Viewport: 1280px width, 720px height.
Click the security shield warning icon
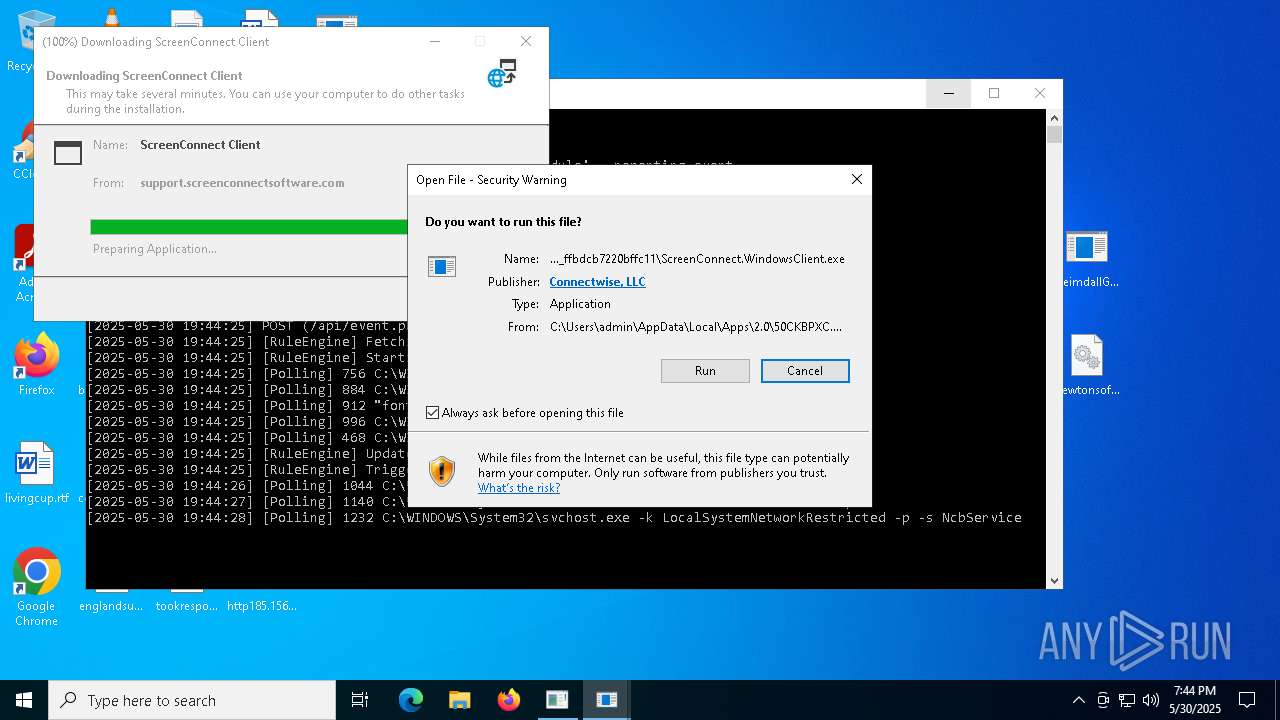click(441, 471)
